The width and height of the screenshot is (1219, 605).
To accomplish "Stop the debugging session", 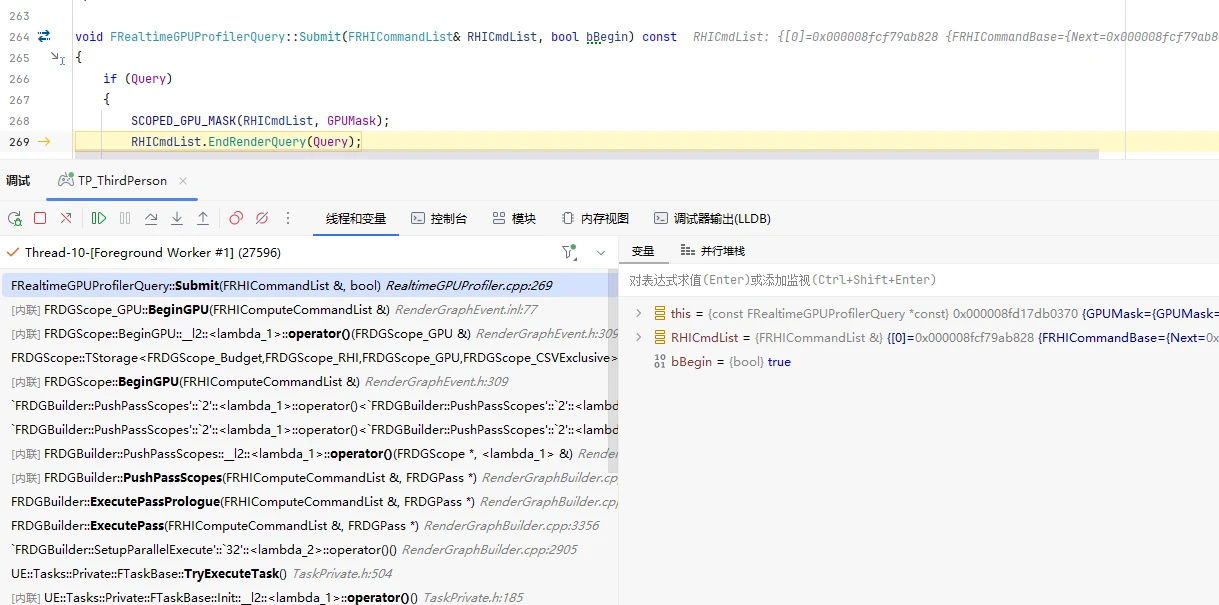I will point(40,218).
